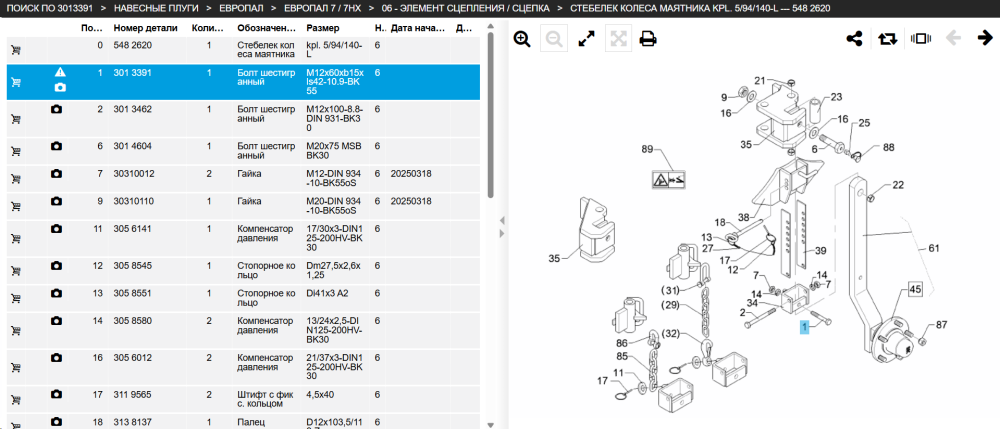This screenshot has width=1000, height=429.
Task: Click the rotate/swap arrows icon
Action: coord(886,39)
